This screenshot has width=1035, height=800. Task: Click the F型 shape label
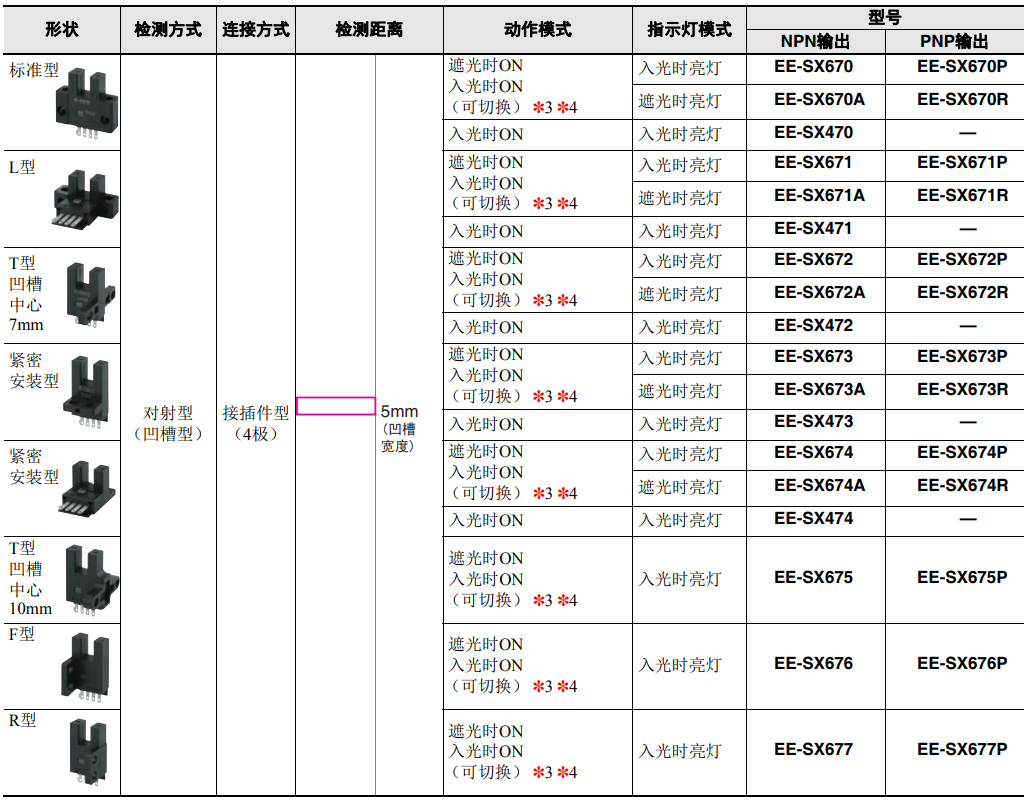pyautogui.click(x=21, y=634)
